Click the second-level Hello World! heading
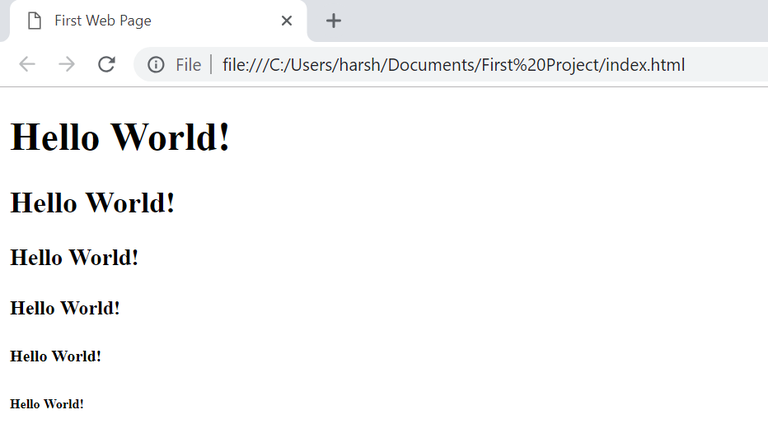The width and height of the screenshot is (768, 447). click(93, 203)
